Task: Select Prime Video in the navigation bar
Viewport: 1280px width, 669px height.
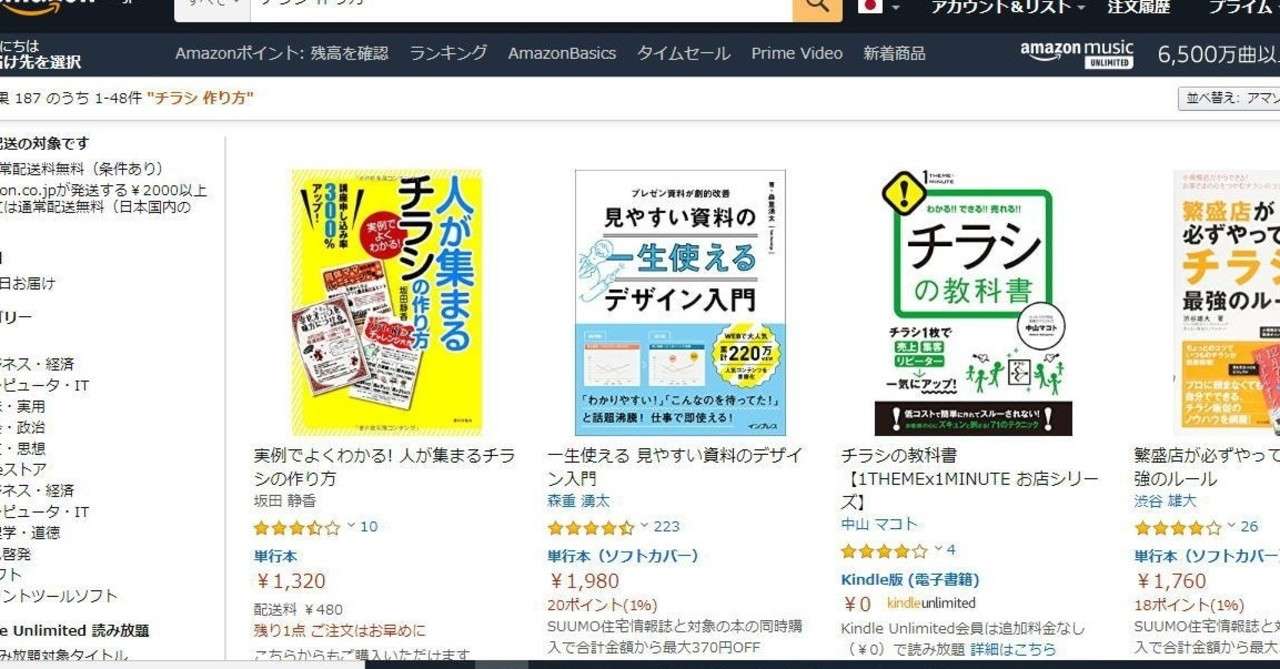Action: point(797,53)
